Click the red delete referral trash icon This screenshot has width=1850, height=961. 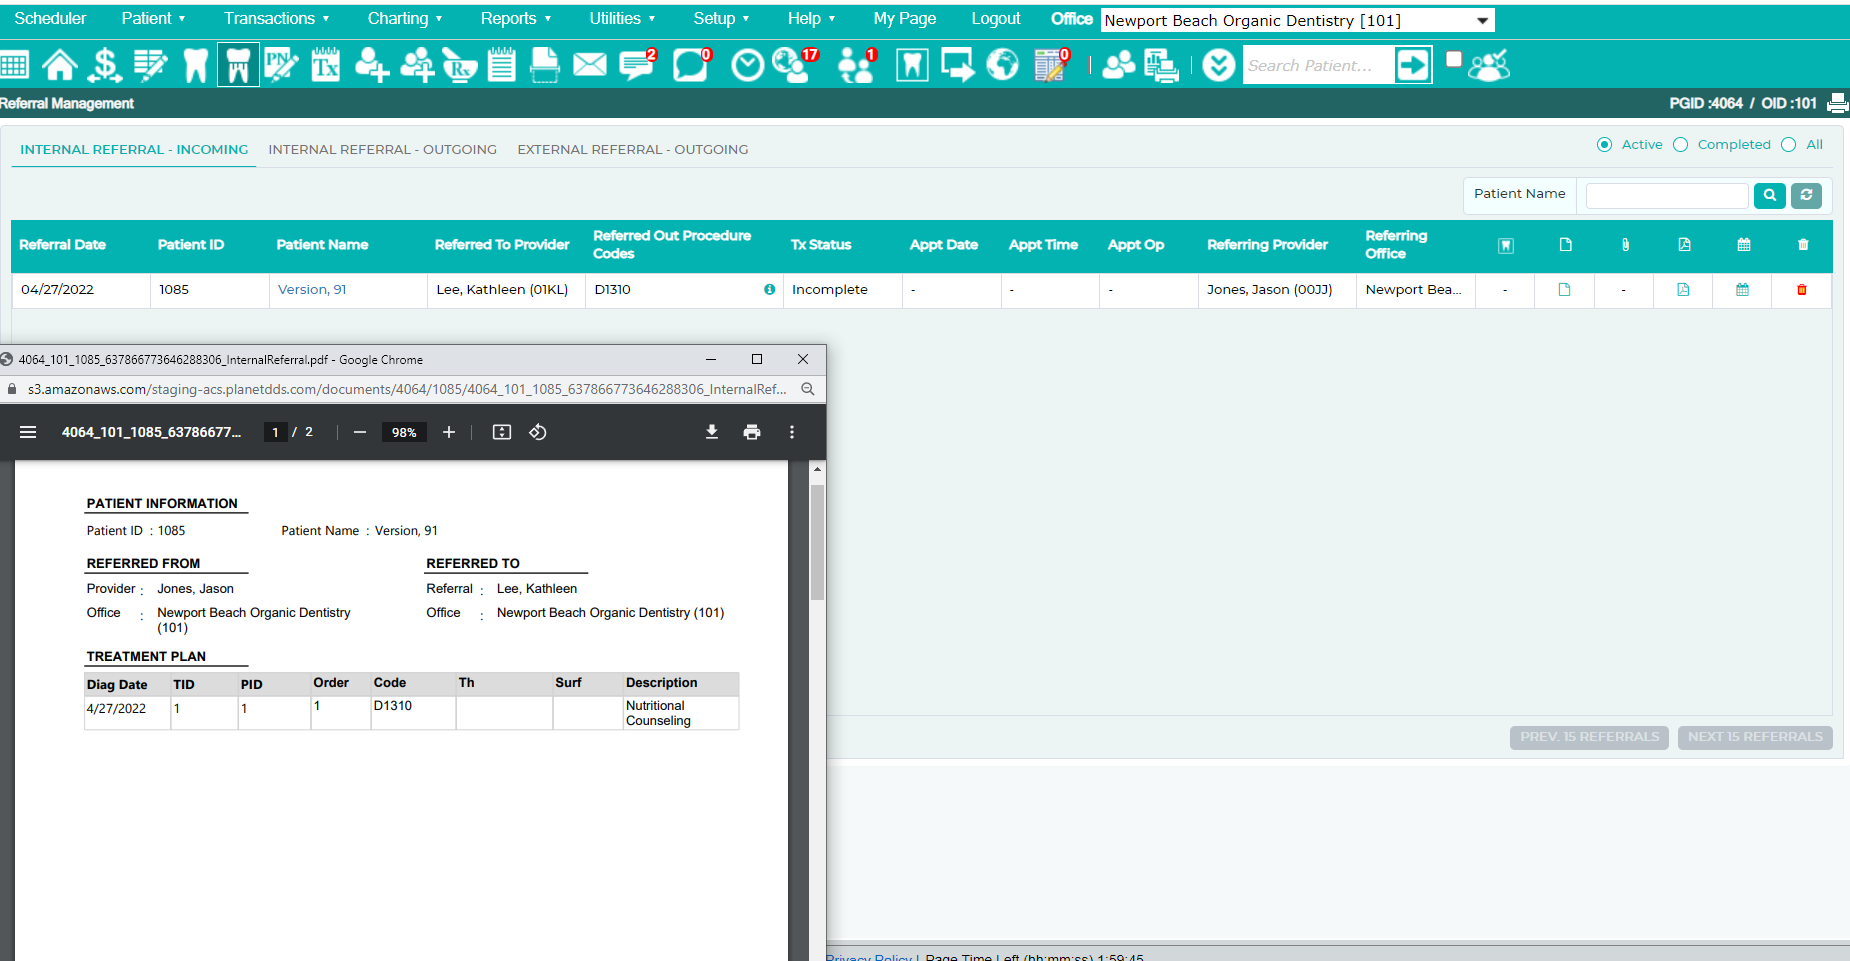click(x=1802, y=290)
